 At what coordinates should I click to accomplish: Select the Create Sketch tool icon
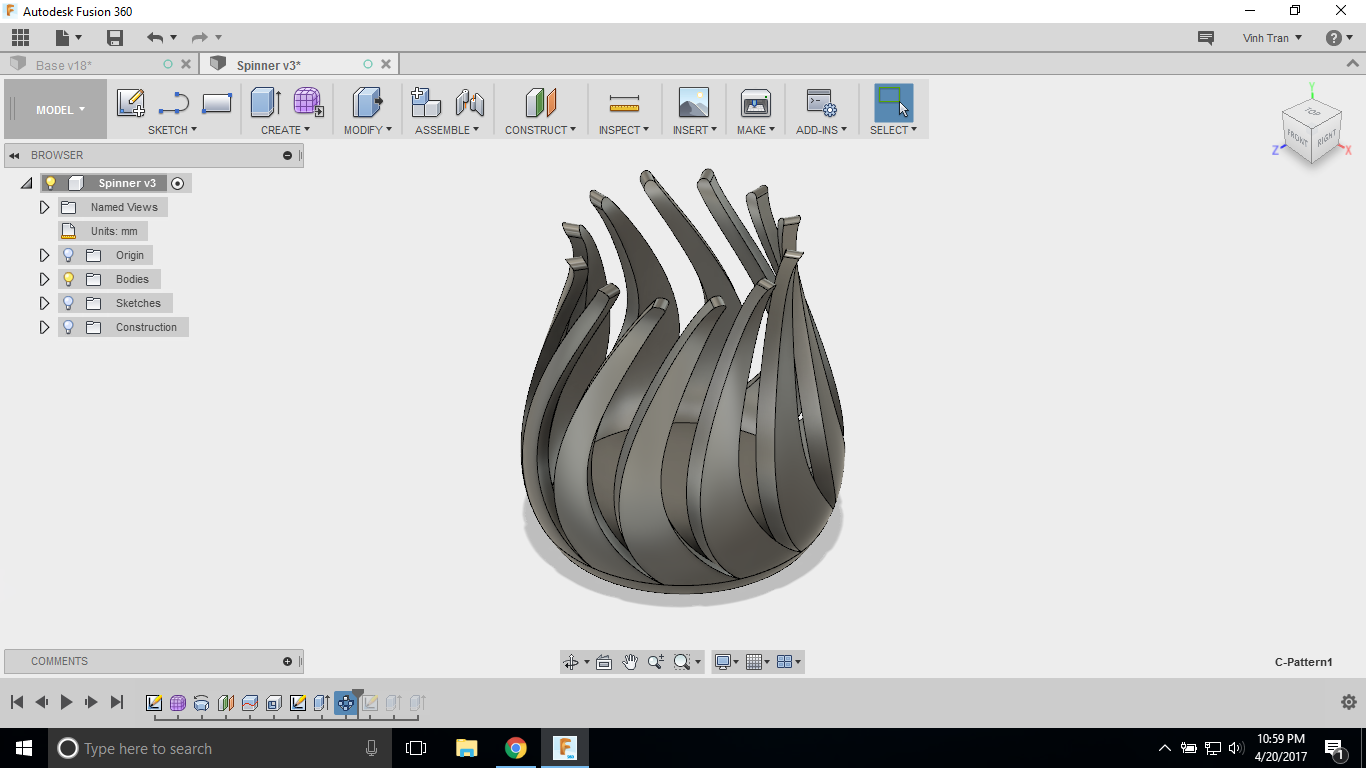[131, 103]
